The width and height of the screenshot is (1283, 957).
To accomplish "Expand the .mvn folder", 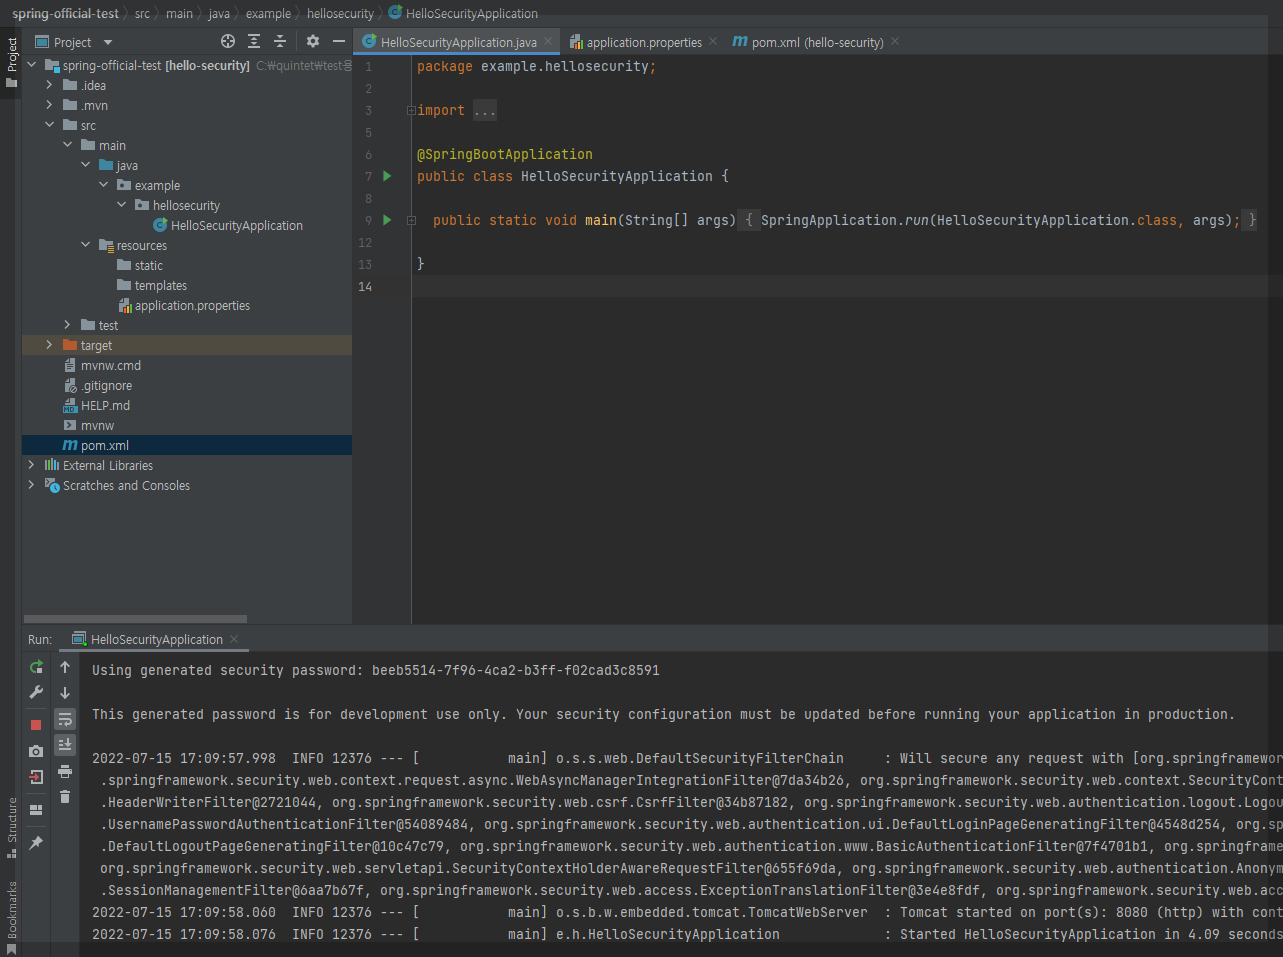I will click(x=49, y=105).
